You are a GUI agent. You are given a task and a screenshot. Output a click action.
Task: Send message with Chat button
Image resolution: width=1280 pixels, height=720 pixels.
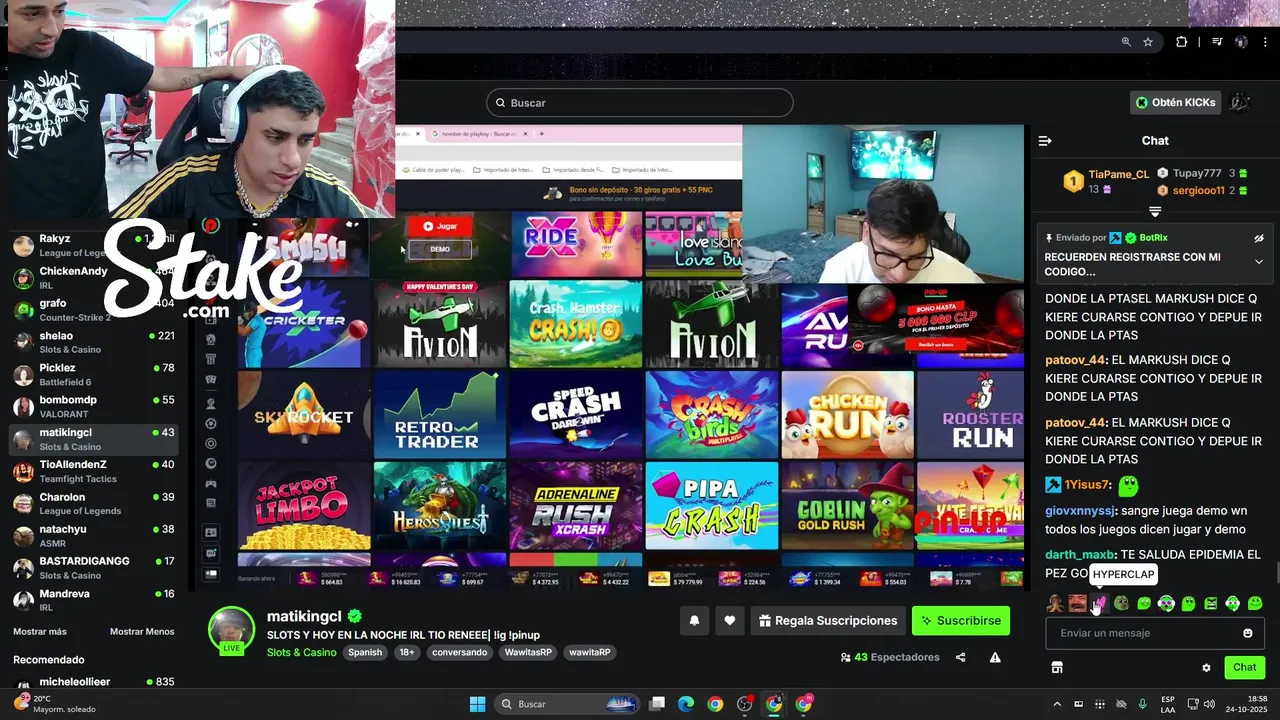click(x=1245, y=667)
